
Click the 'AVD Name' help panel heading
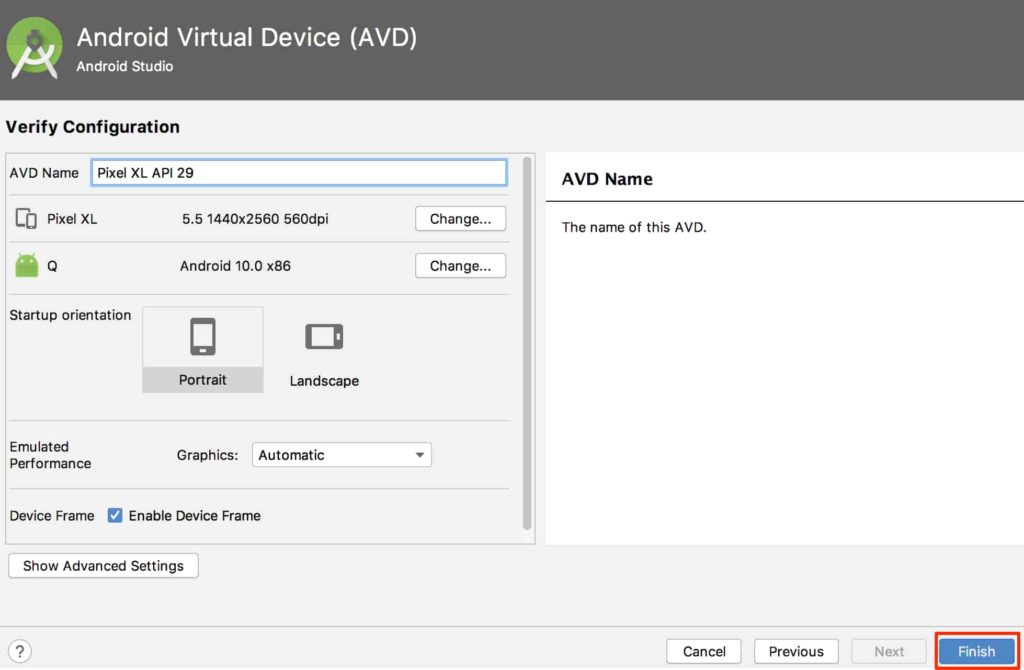(607, 179)
